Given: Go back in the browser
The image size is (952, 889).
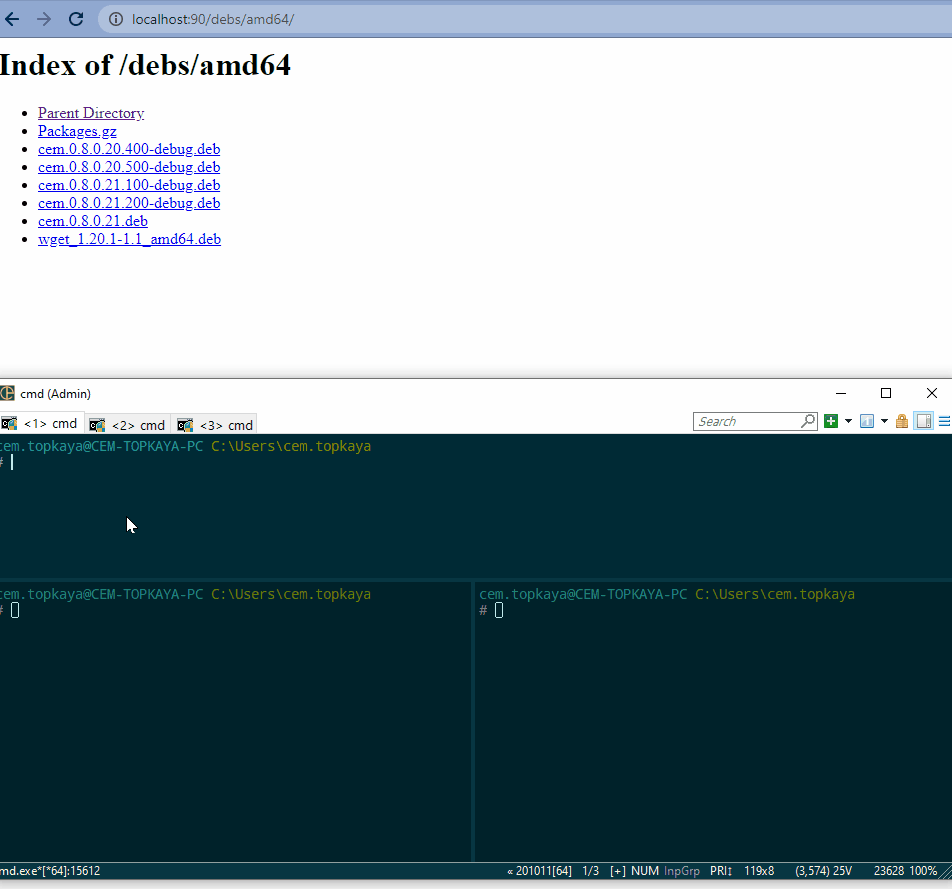Looking at the screenshot, I should 12,19.
